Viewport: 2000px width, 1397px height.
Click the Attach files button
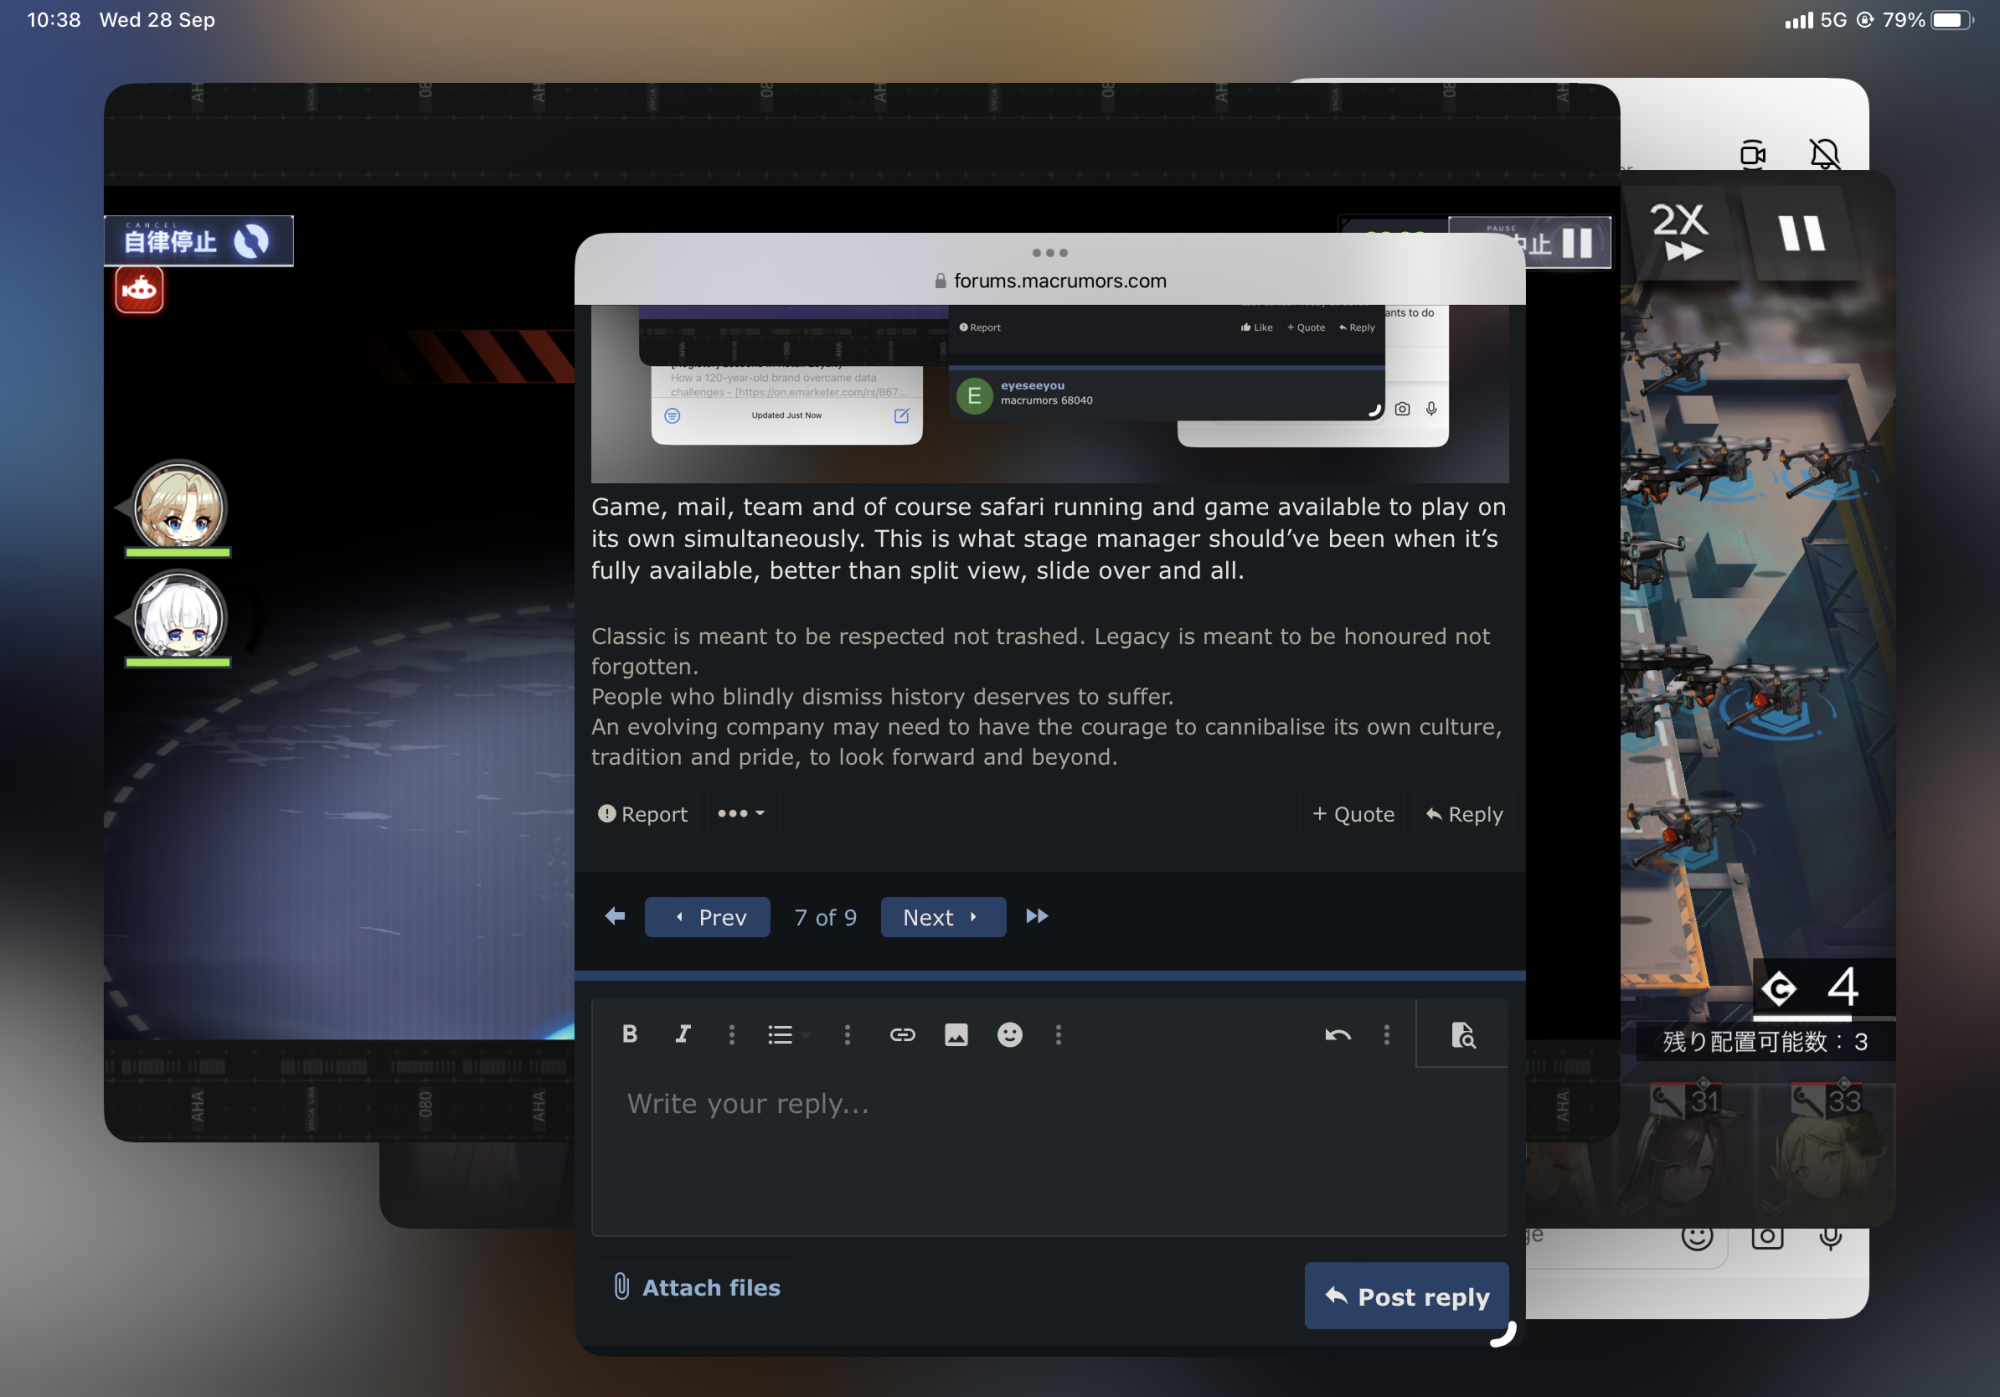(696, 1287)
